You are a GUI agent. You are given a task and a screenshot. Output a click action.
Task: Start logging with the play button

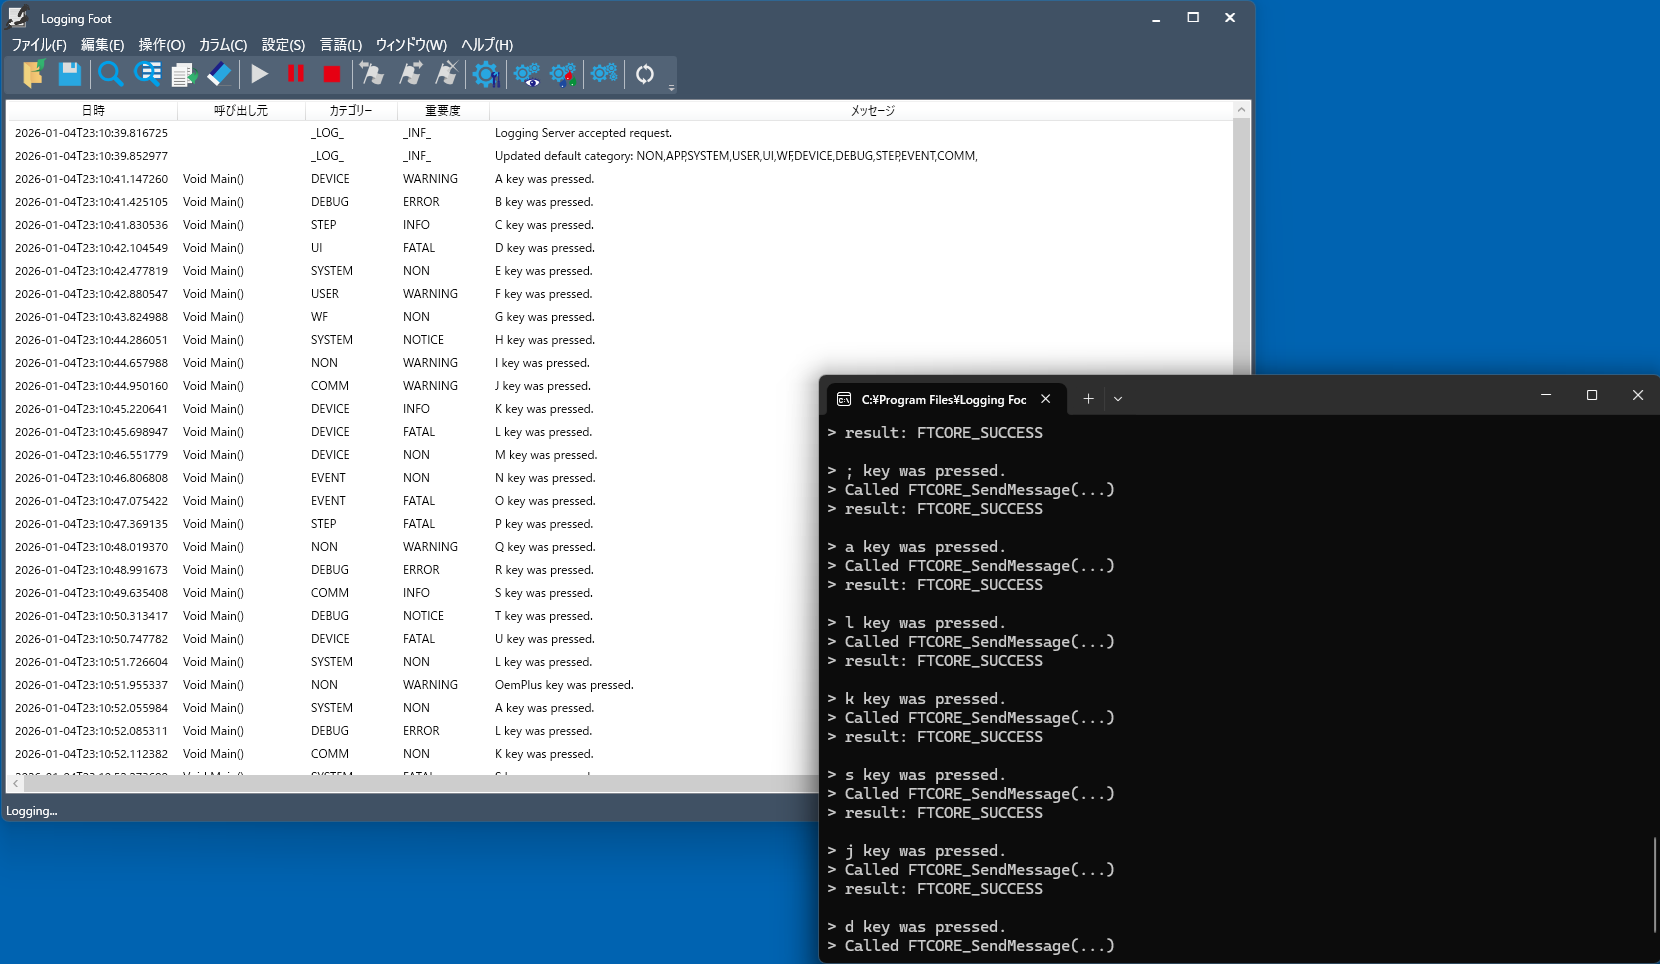[x=260, y=74]
